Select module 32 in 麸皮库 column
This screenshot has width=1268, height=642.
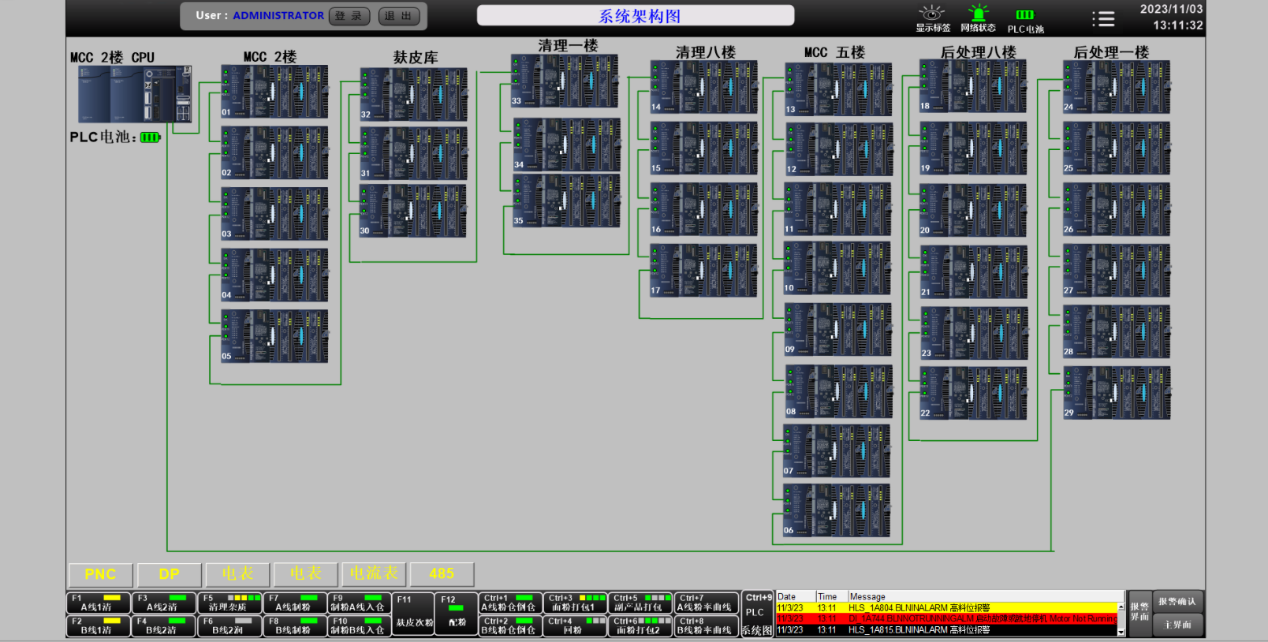(413, 94)
